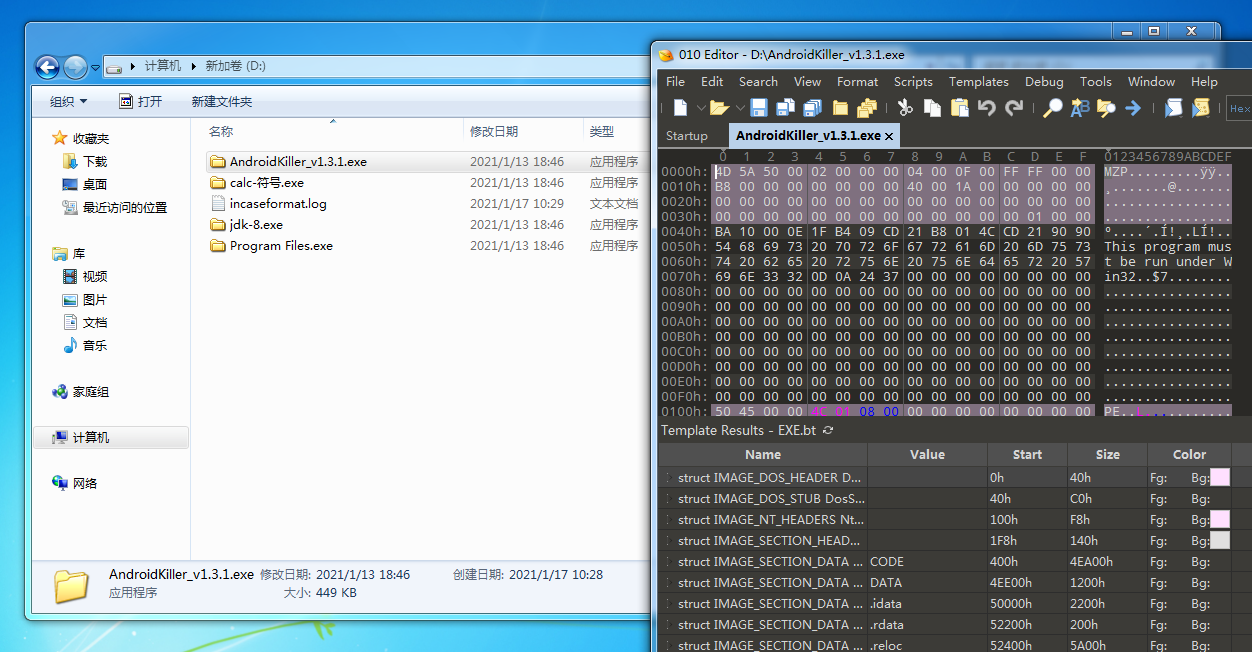Create a new file in 010 Editor
This screenshot has height=652, width=1252.
tap(680, 108)
